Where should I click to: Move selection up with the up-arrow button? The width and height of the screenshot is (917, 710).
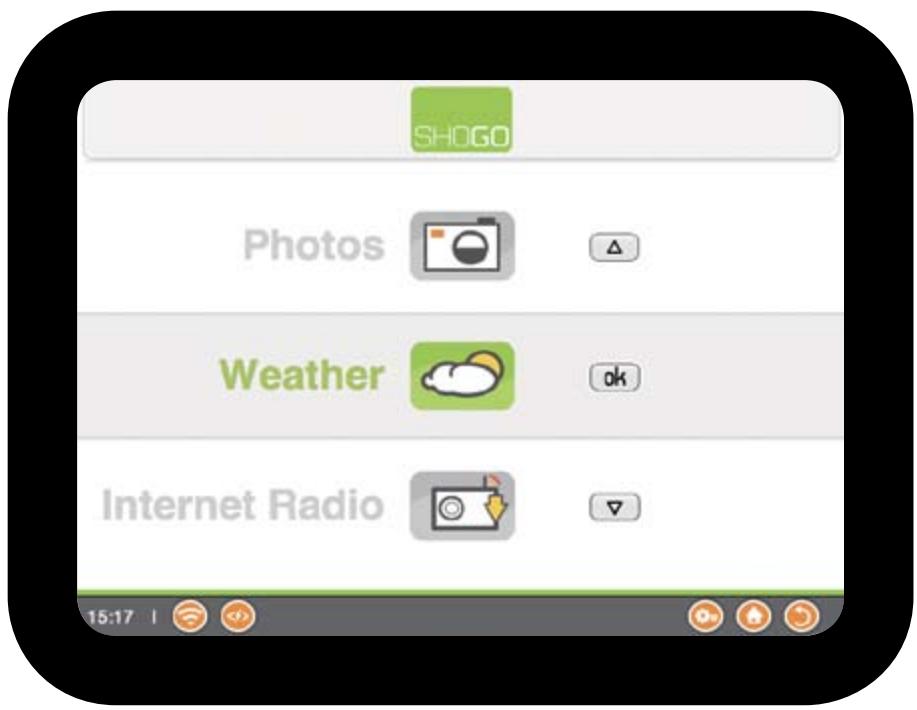click(614, 247)
